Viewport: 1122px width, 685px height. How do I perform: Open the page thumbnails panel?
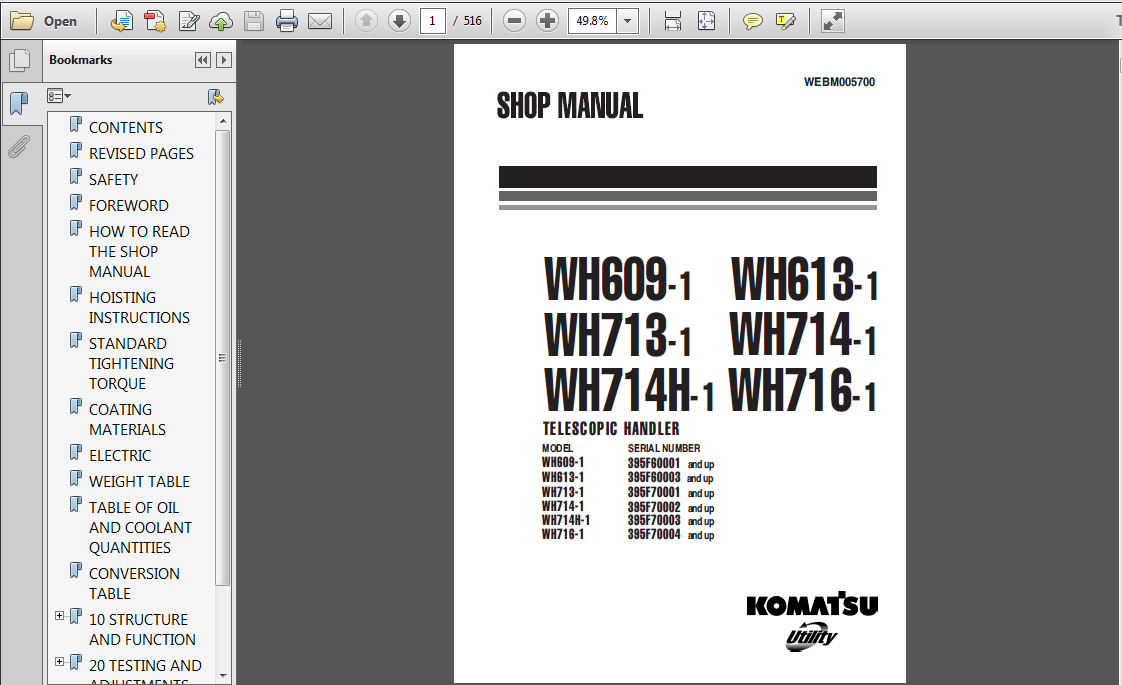(x=20, y=61)
